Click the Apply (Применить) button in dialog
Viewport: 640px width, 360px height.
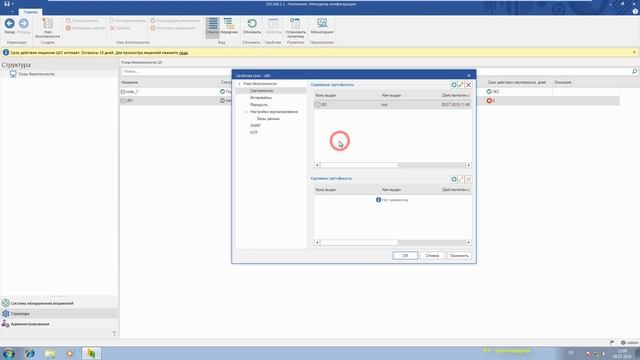459,256
